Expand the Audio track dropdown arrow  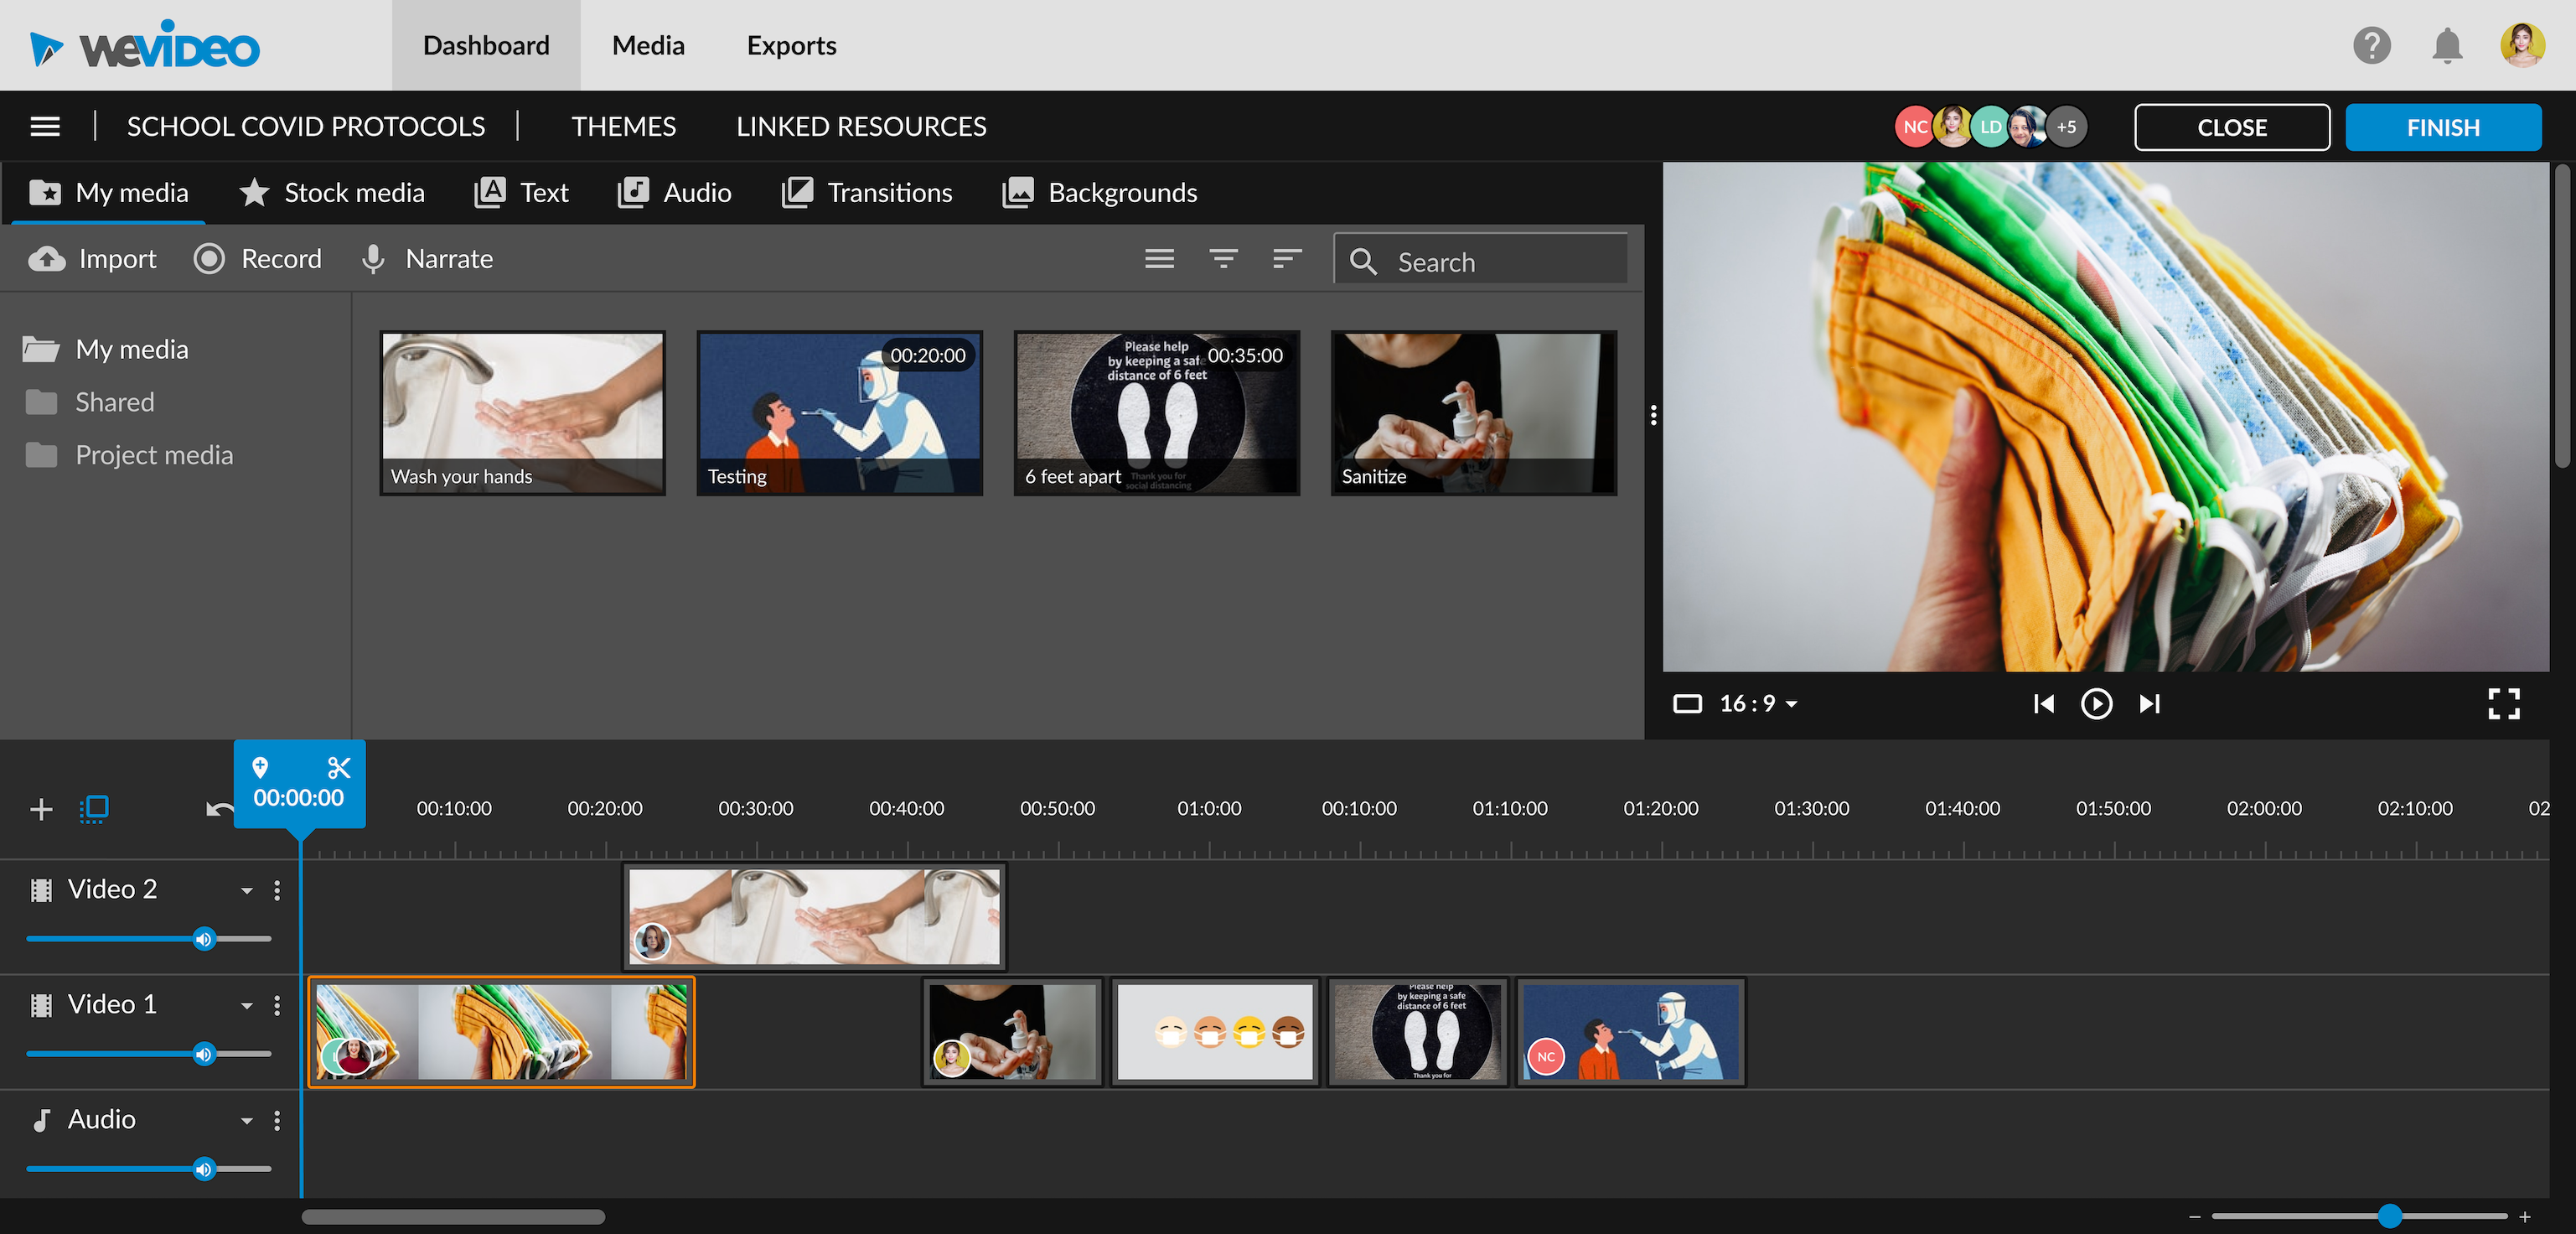coord(246,1120)
